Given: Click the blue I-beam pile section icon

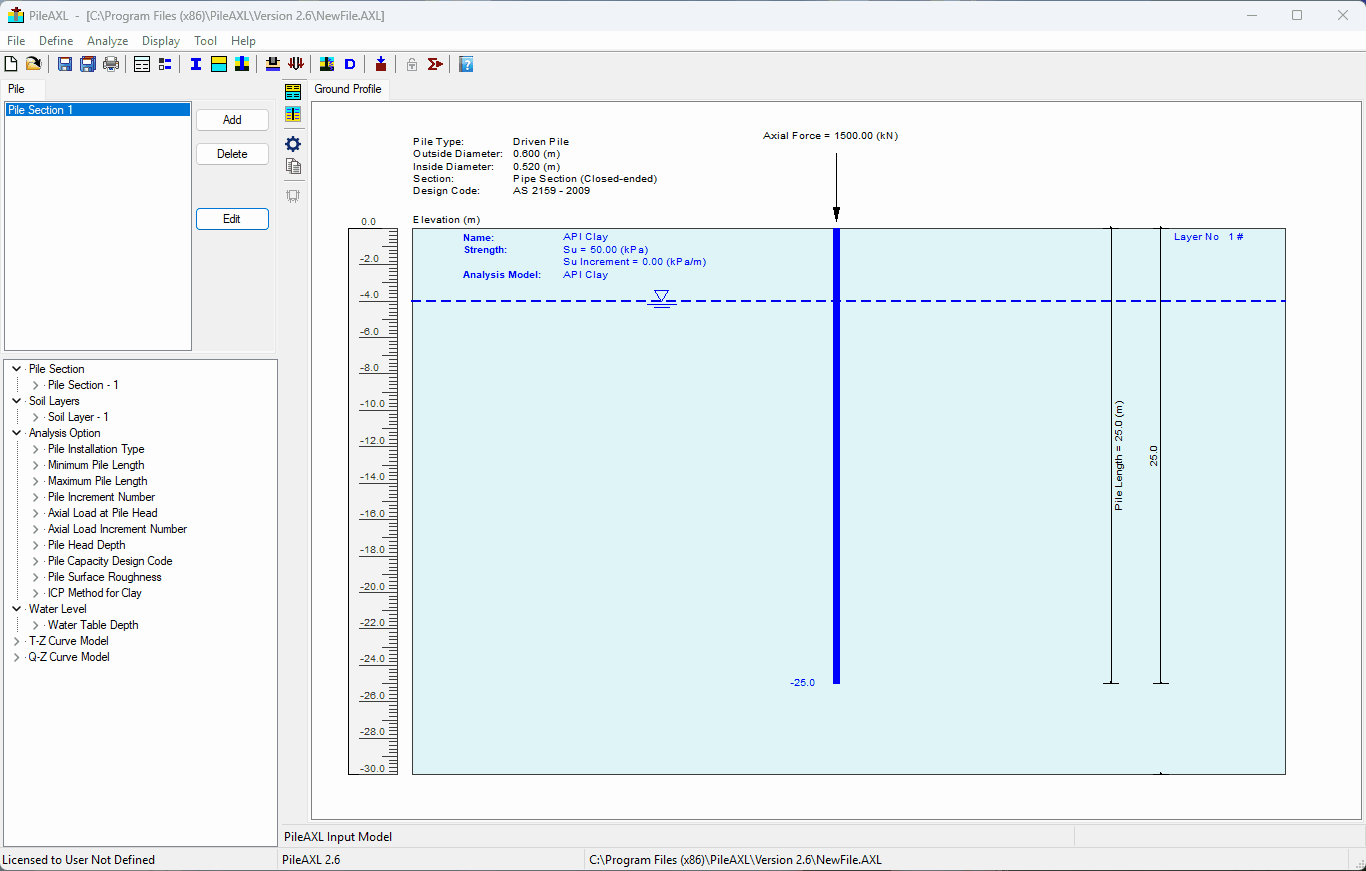Looking at the screenshot, I should (195, 64).
